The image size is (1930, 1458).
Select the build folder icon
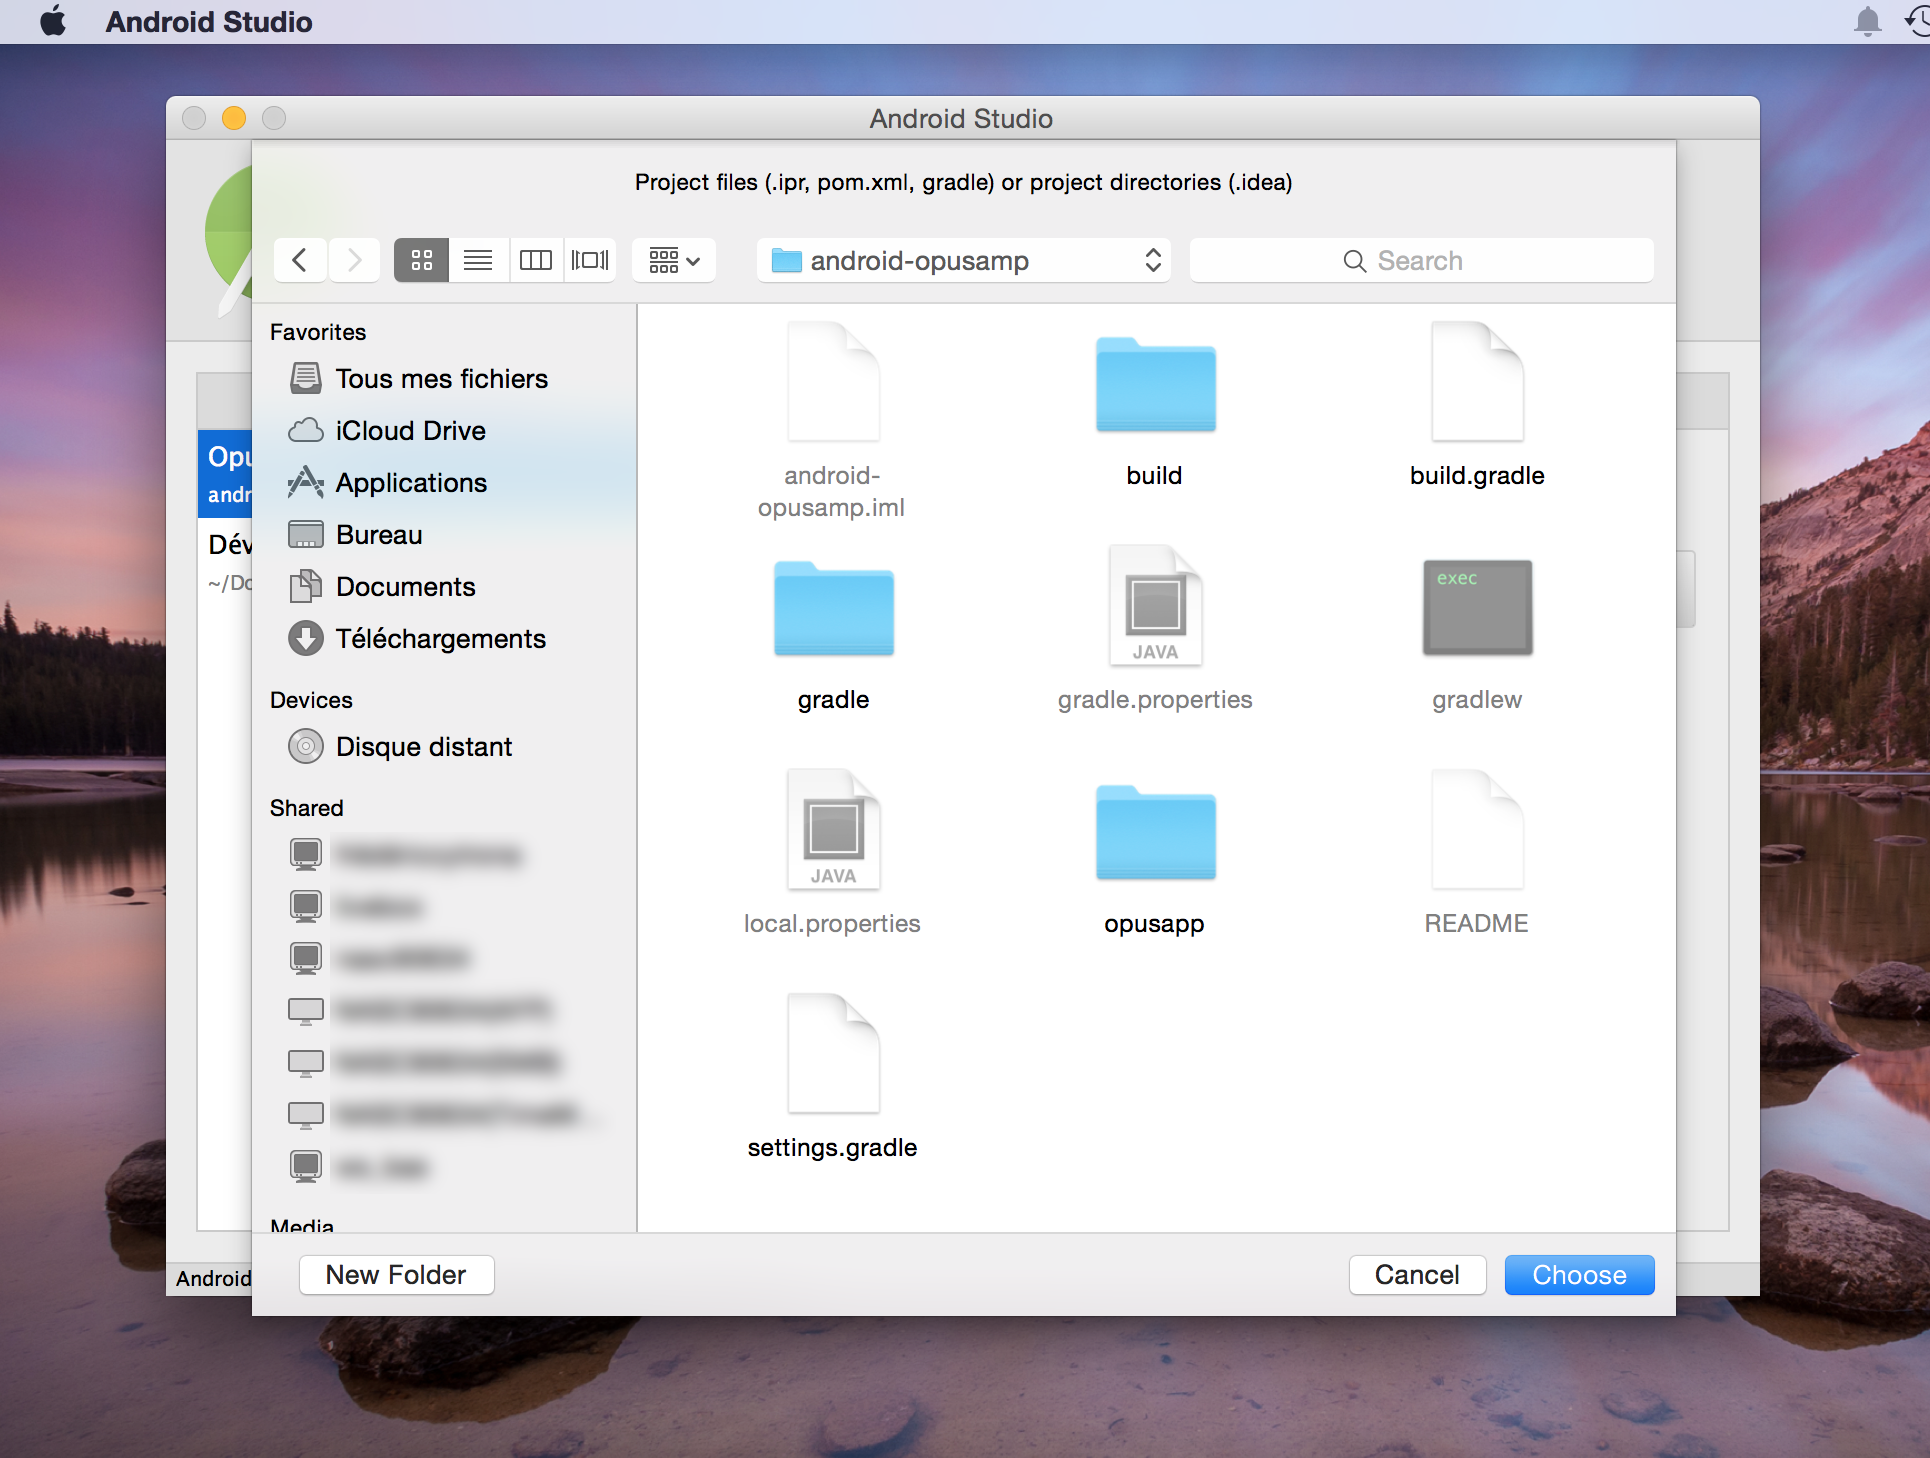click(1155, 386)
